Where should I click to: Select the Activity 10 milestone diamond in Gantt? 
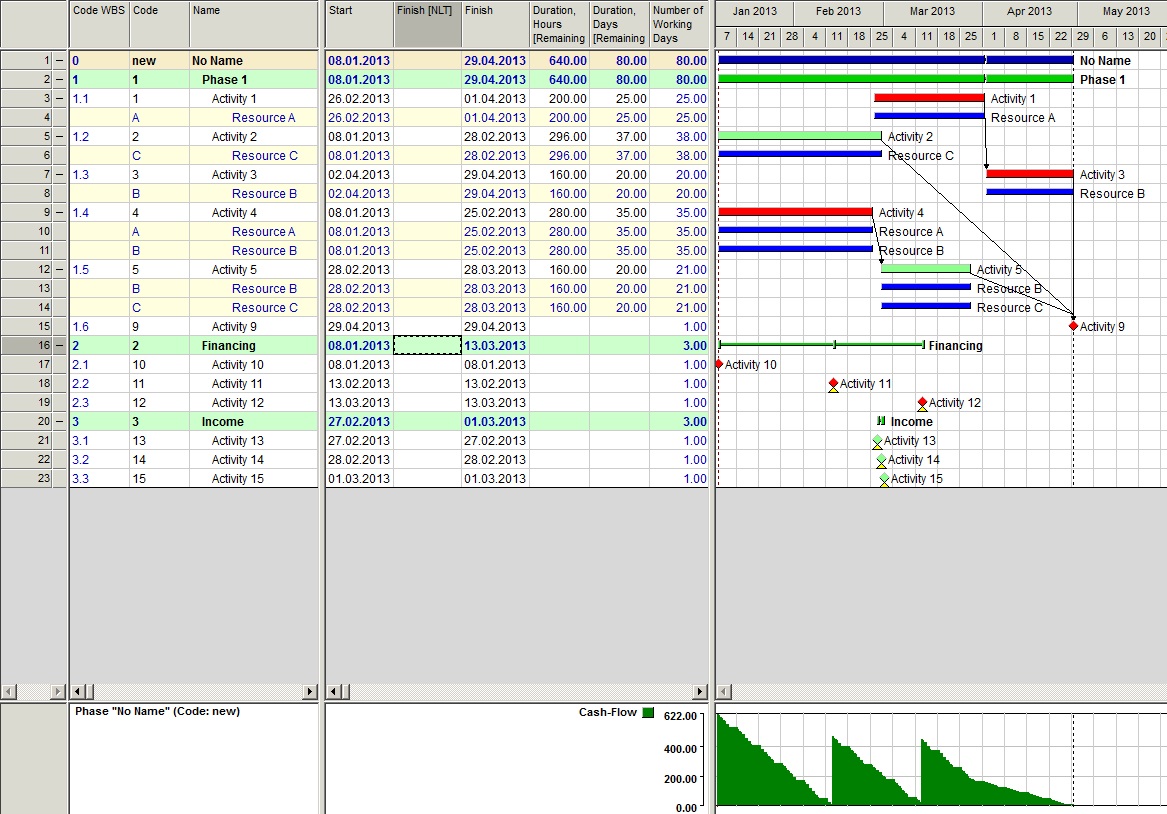(719, 364)
